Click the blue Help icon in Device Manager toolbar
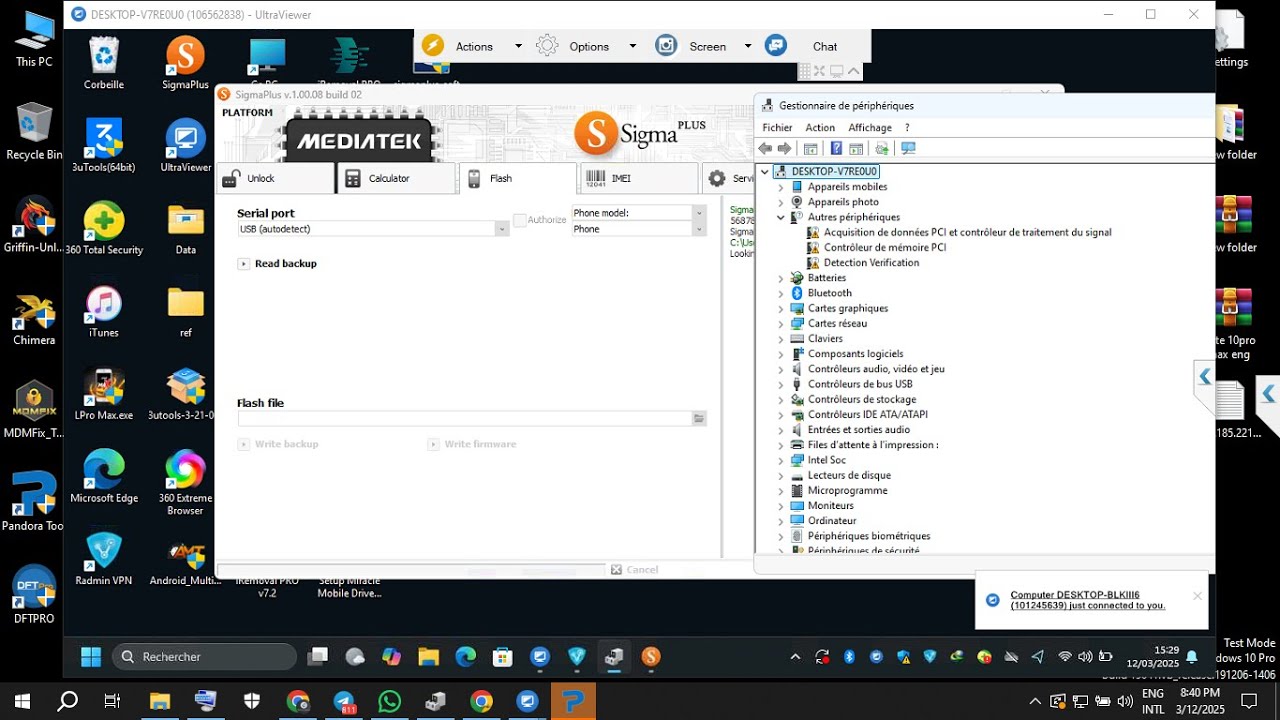 coord(836,149)
